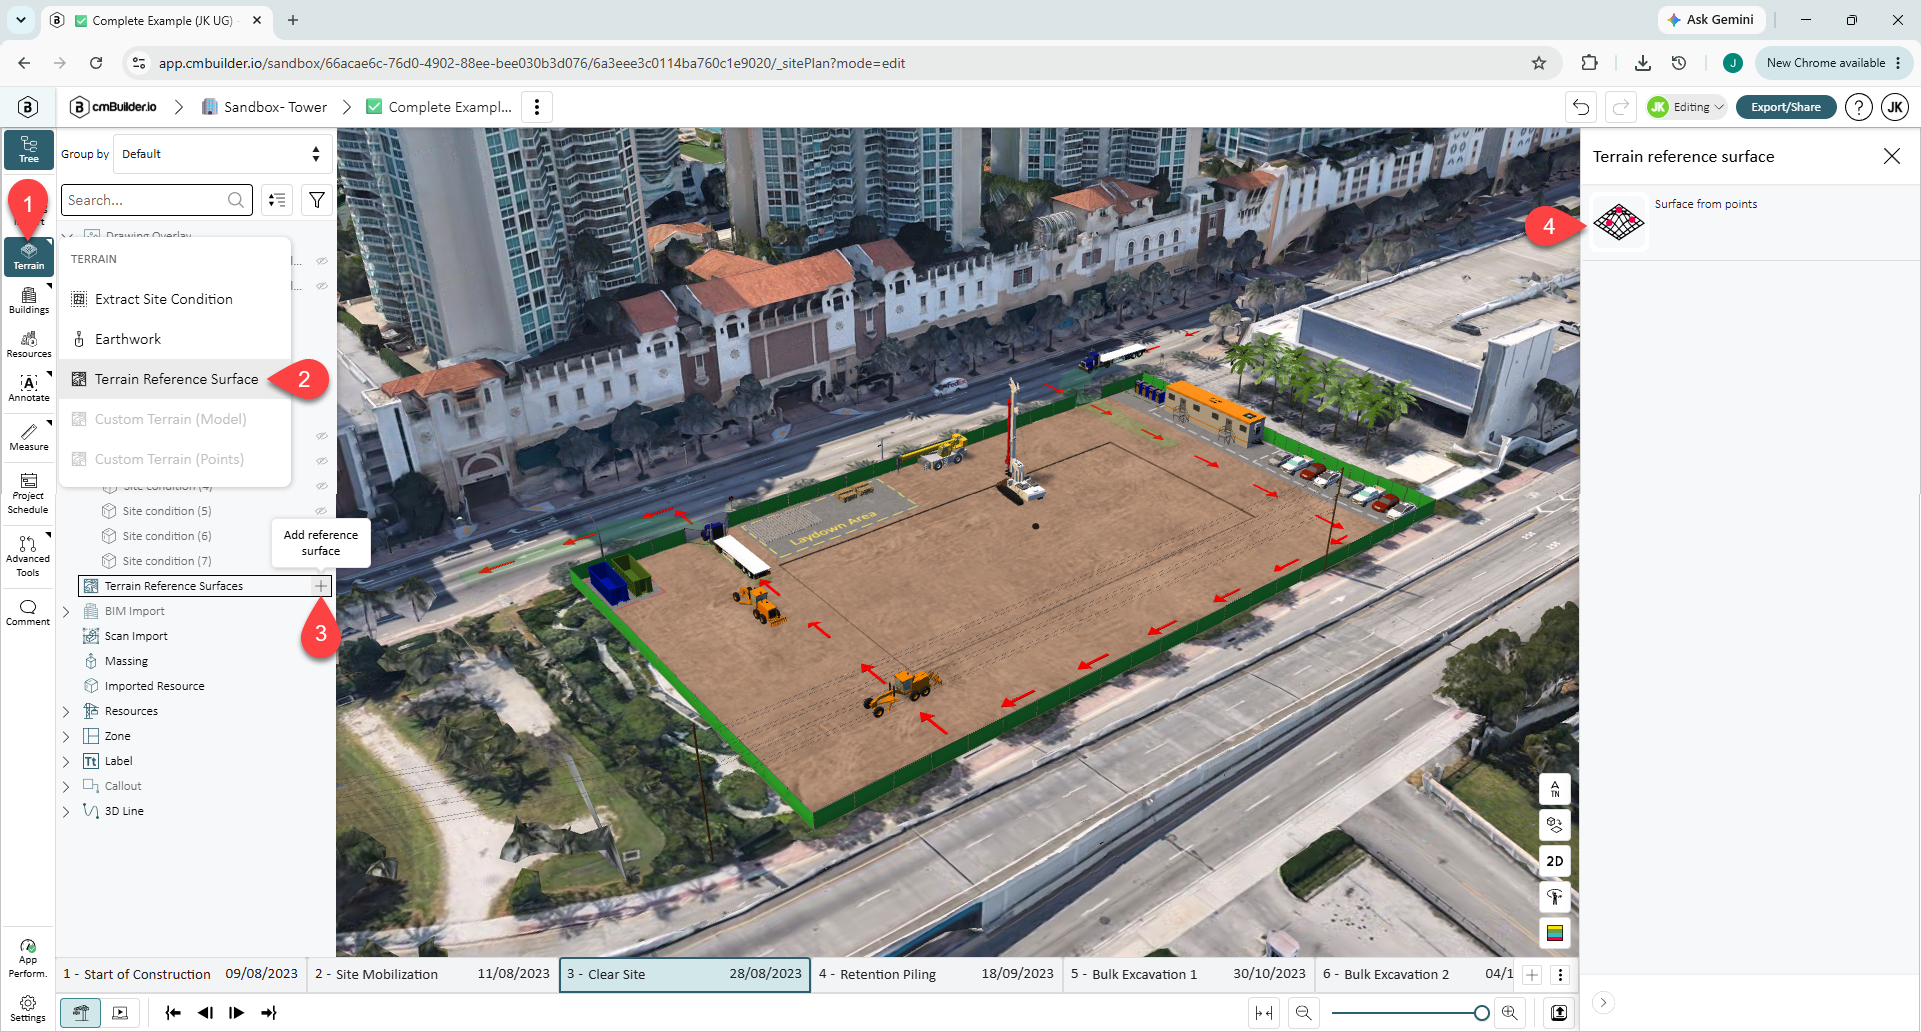Open the Project Schedule panel
Screen dimensions: 1921x1032
coord(29,494)
